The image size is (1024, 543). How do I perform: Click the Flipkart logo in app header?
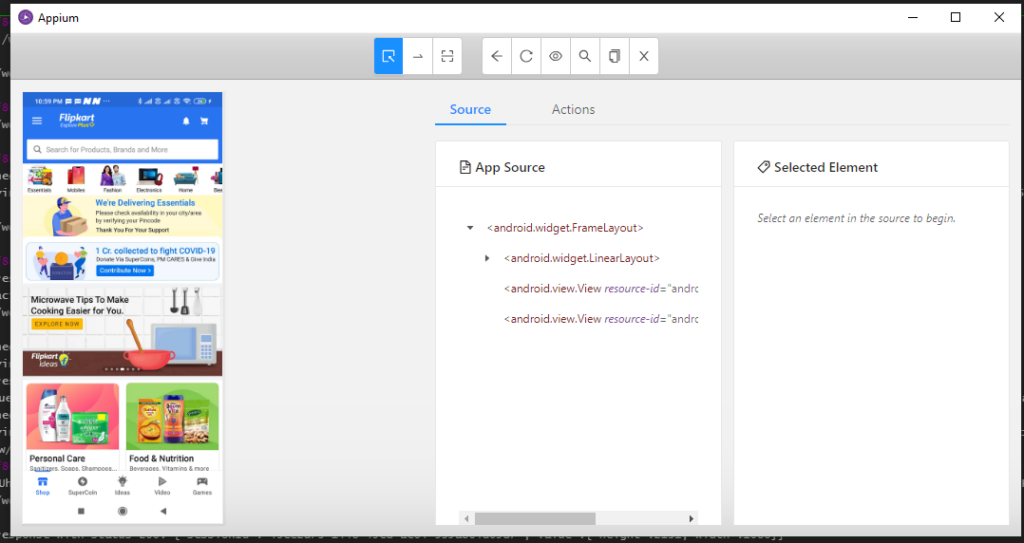coord(77,120)
